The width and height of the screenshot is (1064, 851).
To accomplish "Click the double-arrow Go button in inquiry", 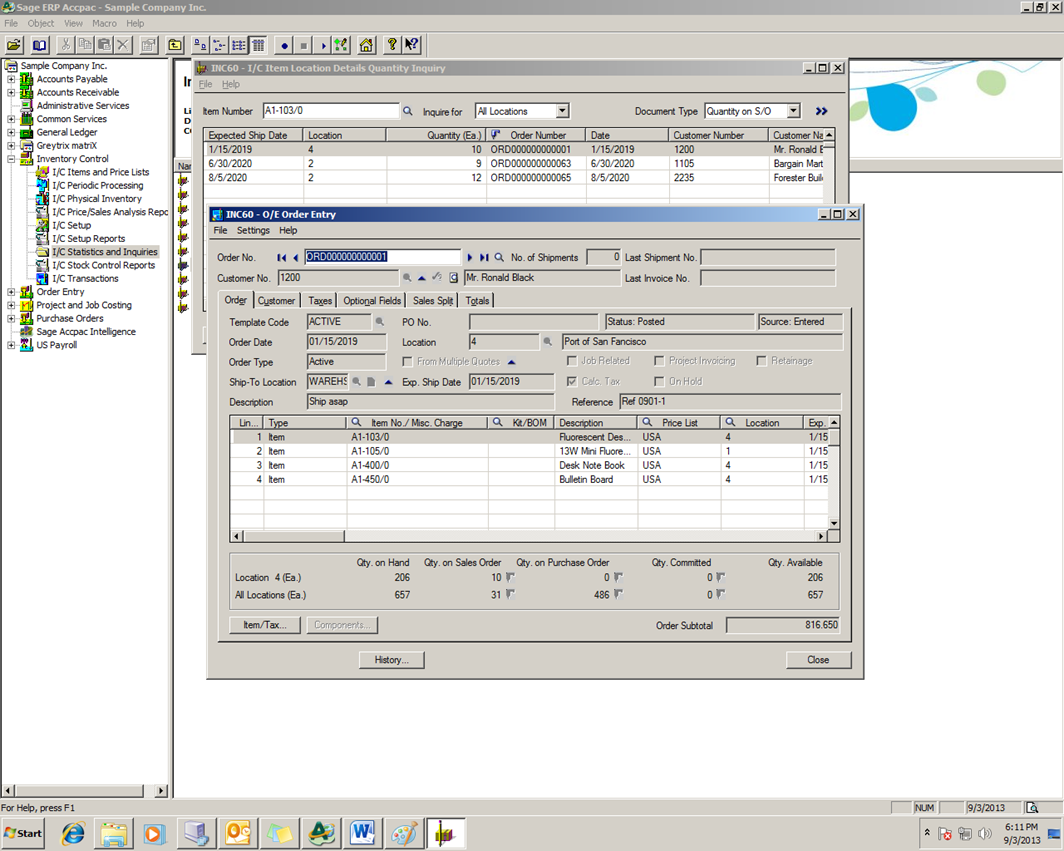I will tap(822, 111).
